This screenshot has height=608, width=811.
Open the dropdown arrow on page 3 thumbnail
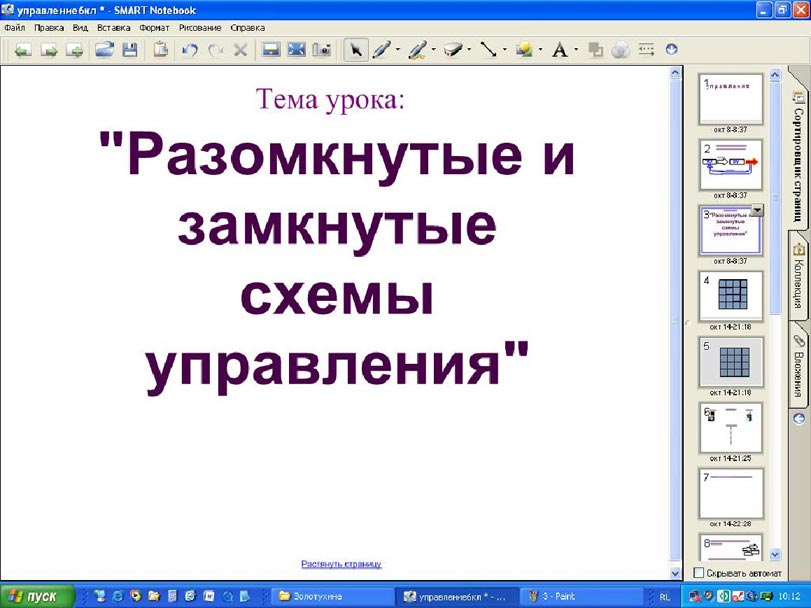(x=757, y=210)
